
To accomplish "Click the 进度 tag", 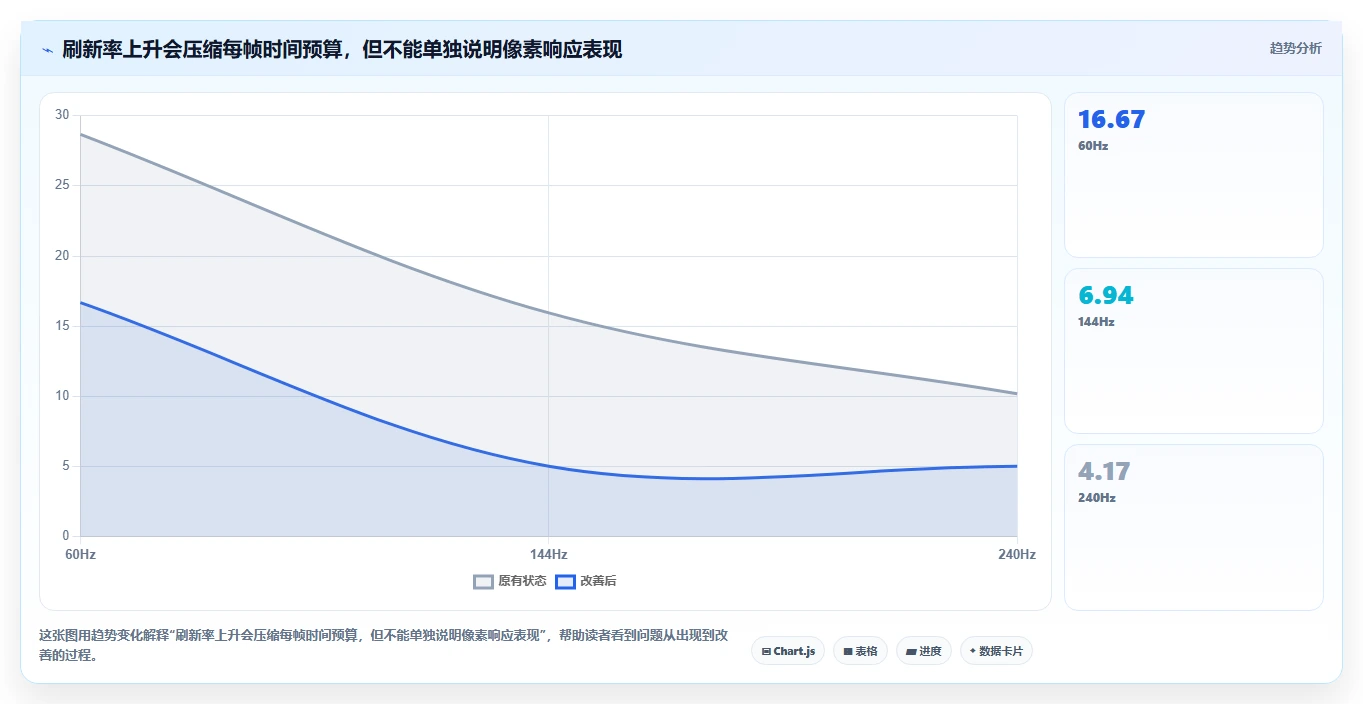I will click(924, 651).
